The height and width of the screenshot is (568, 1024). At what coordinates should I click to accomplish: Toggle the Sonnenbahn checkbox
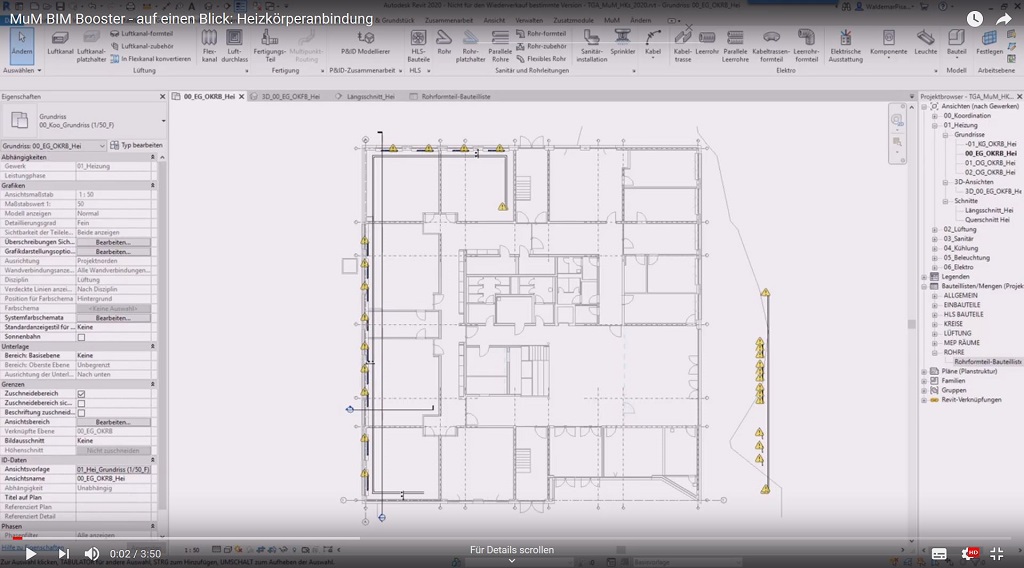pyautogui.click(x=82, y=337)
